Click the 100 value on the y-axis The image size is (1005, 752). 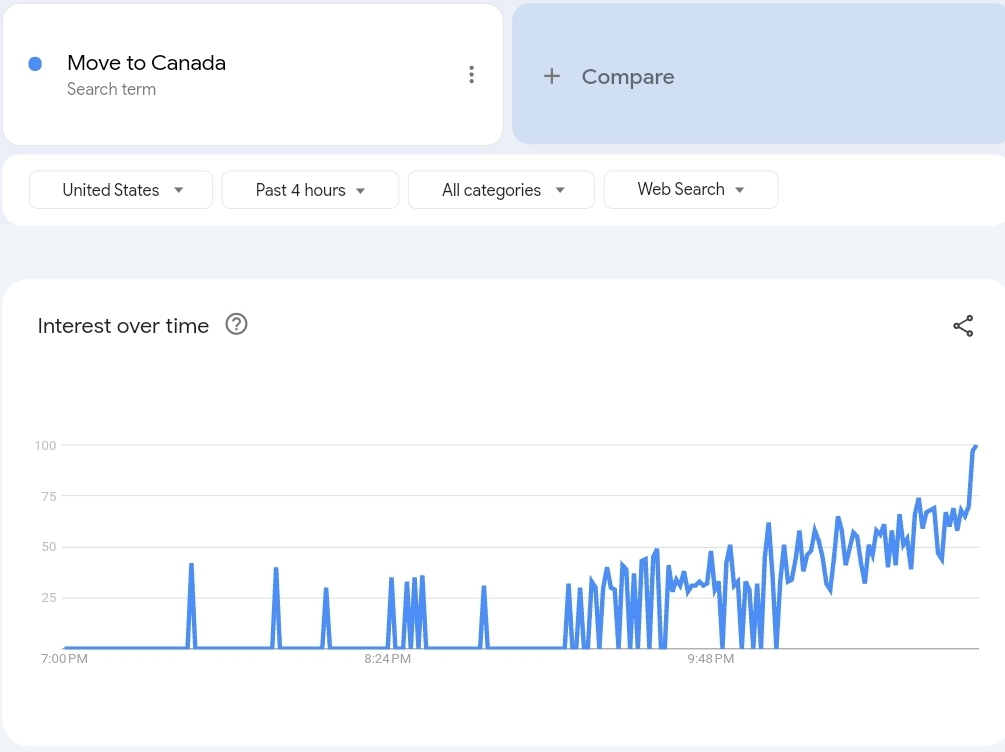click(46, 445)
